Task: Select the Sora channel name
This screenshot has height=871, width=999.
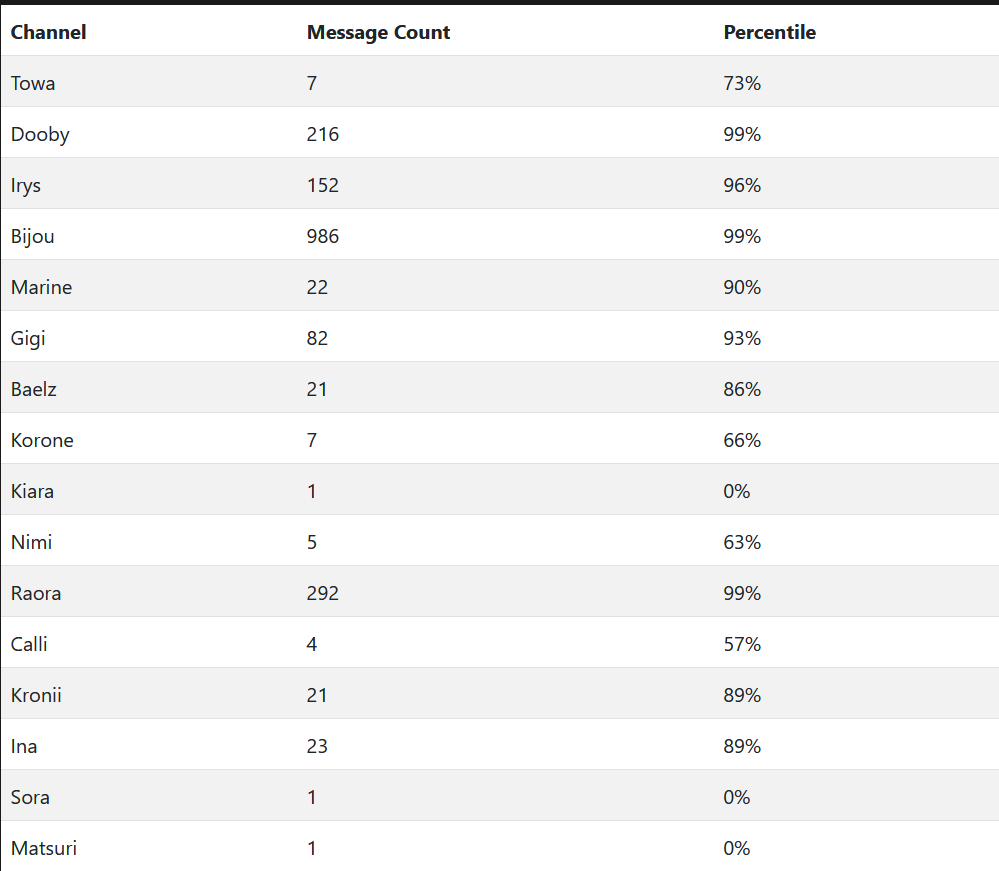Action: pos(30,797)
